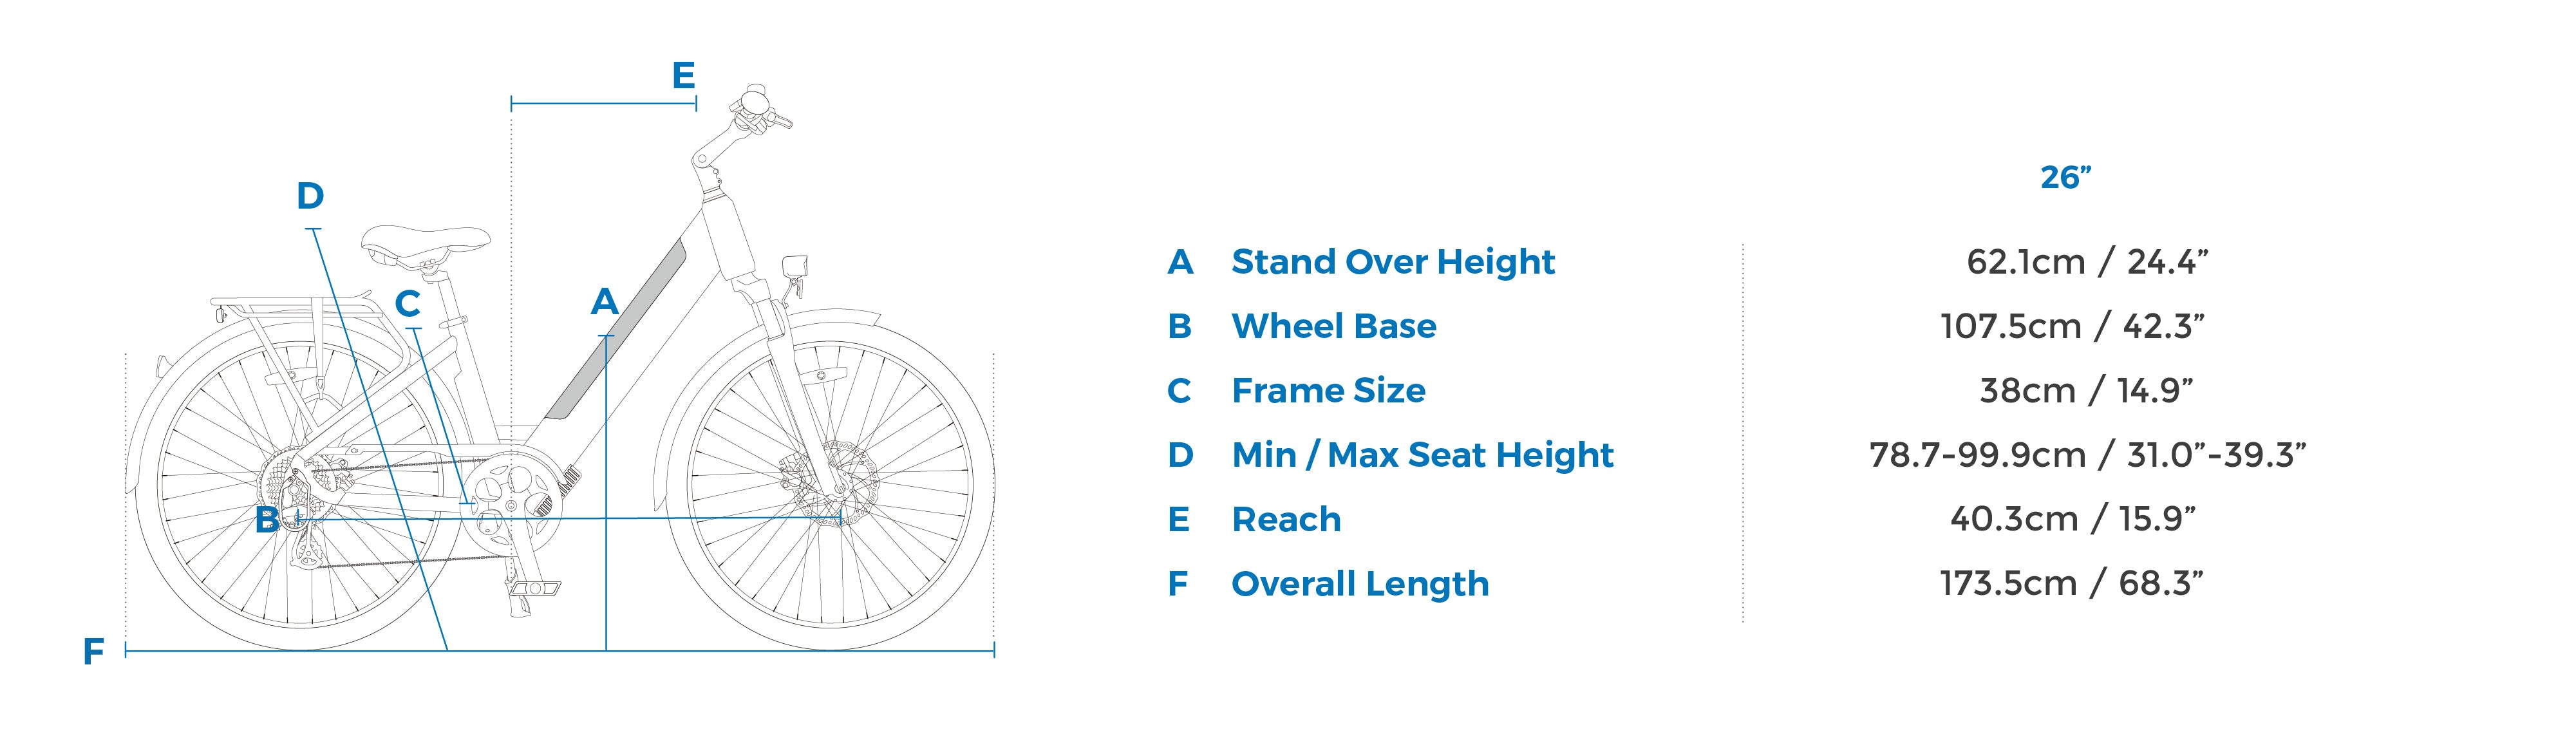Click the Stand Over Height label
This screenshot has width=2576, height=752.
pyautogui.click(x=1392, y=262)
